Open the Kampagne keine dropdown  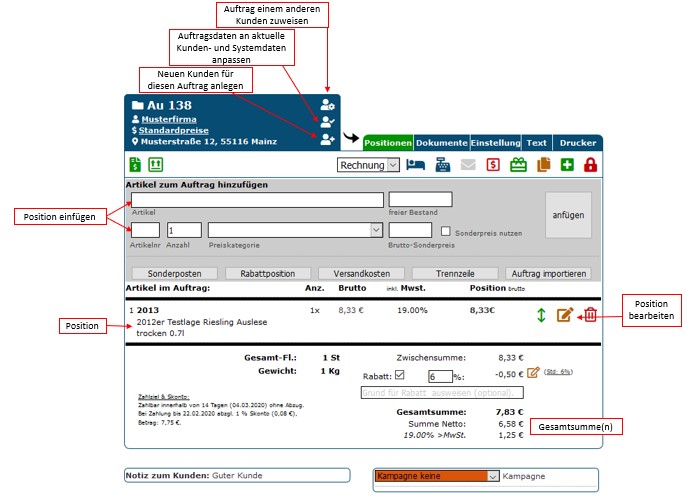coord(436,477)
